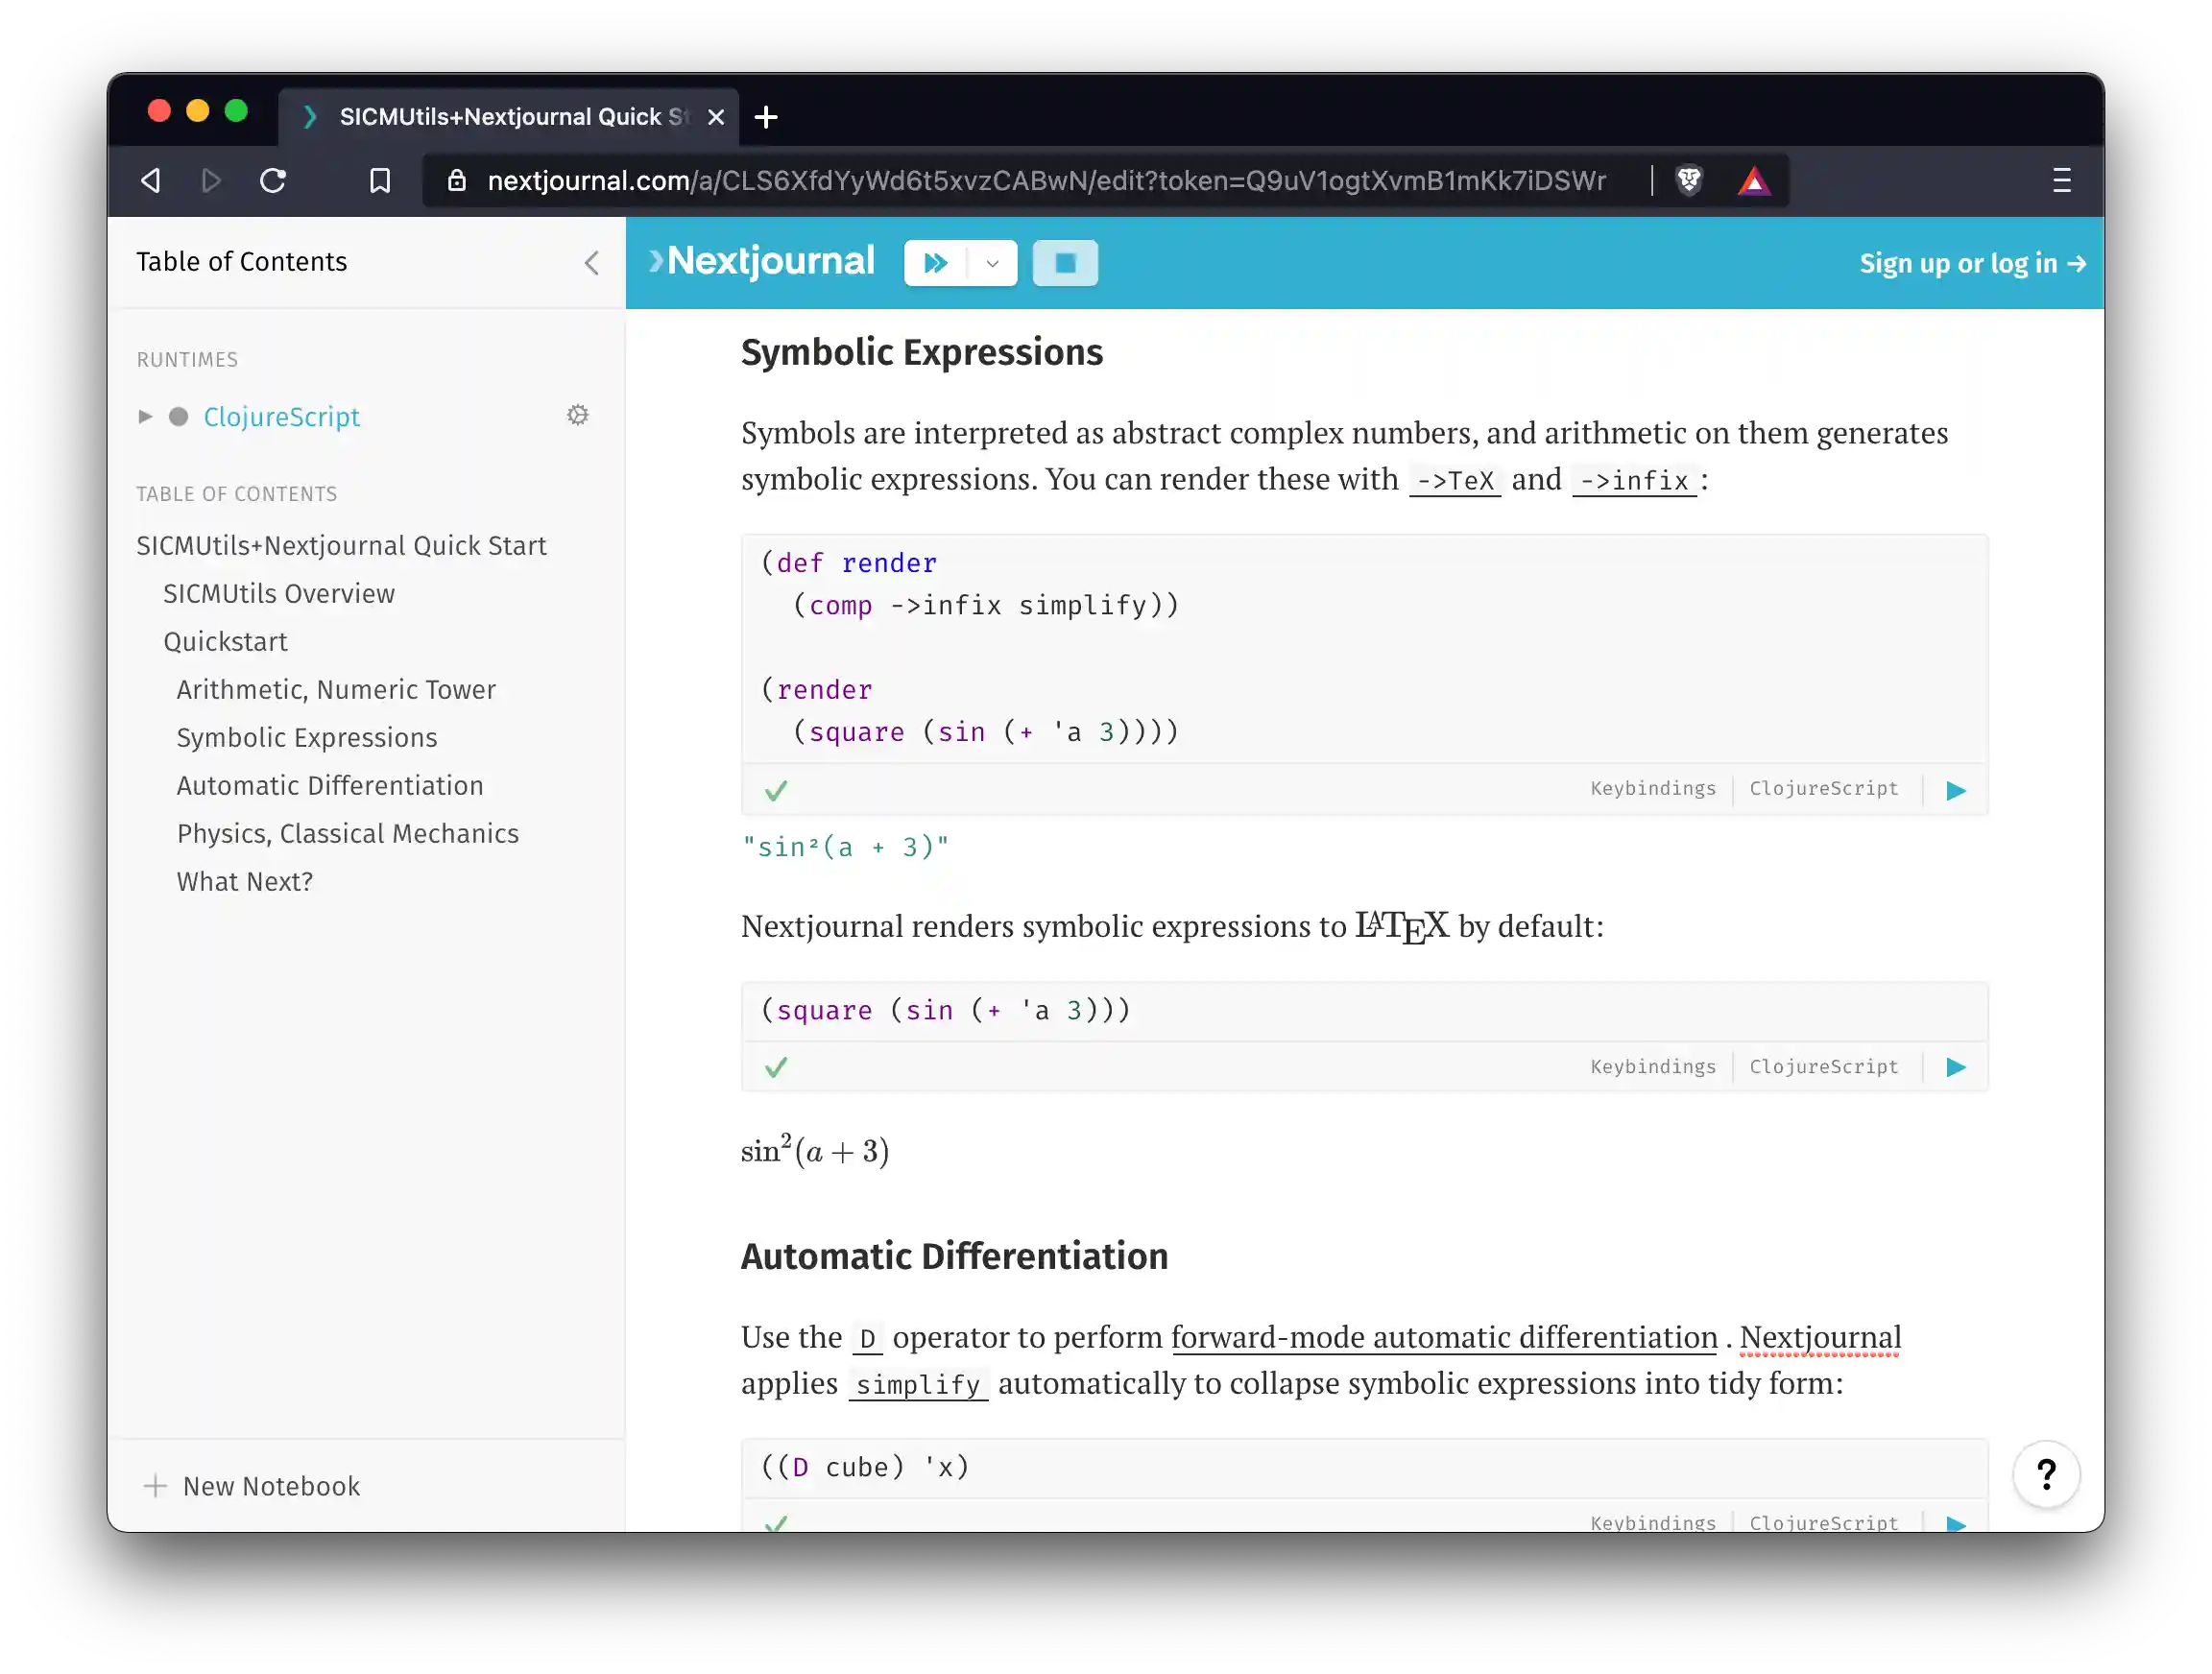The width and height of the screenshot is (2212, 1674).
Task: Open the browser hamburger menu
Action: click(x=2061, y=180)
